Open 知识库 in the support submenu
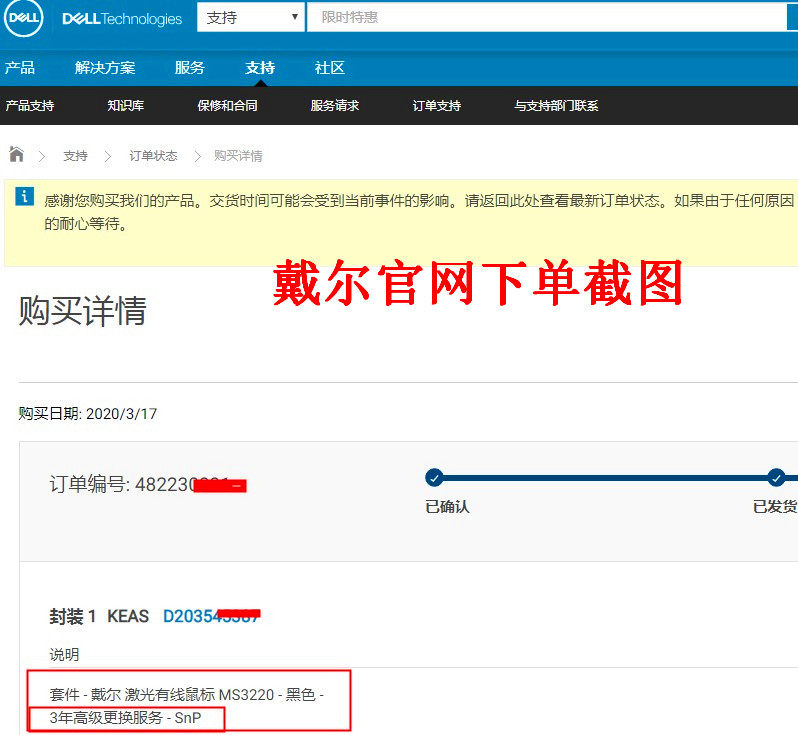Viewport: 798px width, 735px height. pos(125,105)
